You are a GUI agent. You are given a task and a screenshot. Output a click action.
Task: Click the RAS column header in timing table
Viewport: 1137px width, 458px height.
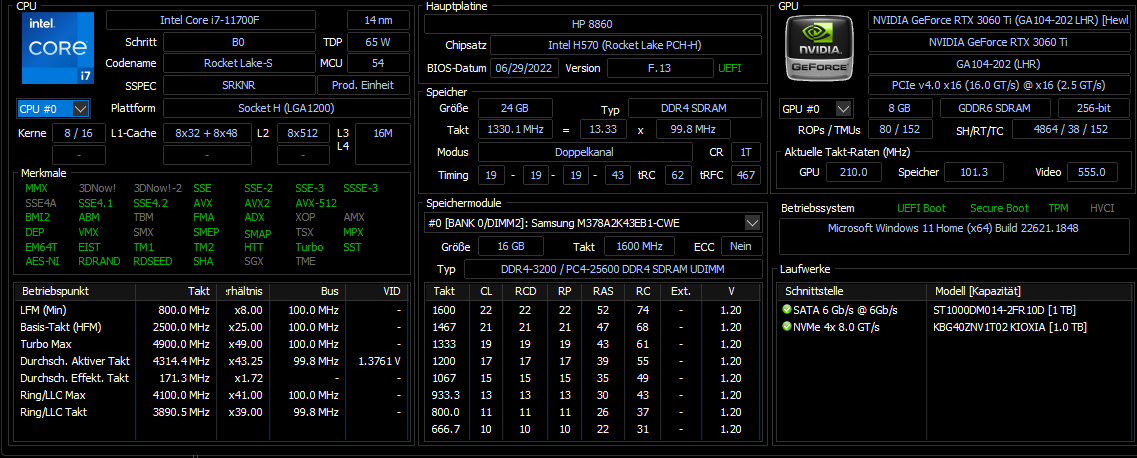click(x=603, y=291)
